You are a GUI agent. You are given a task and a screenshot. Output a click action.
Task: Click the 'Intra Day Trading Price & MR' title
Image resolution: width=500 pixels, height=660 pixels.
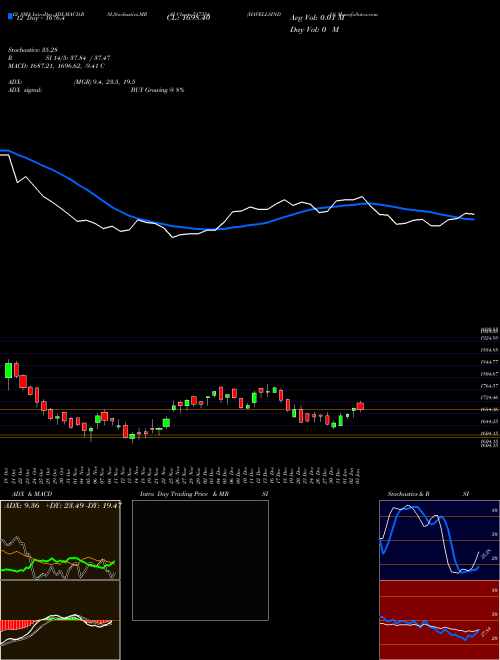(x=184, y=494)
